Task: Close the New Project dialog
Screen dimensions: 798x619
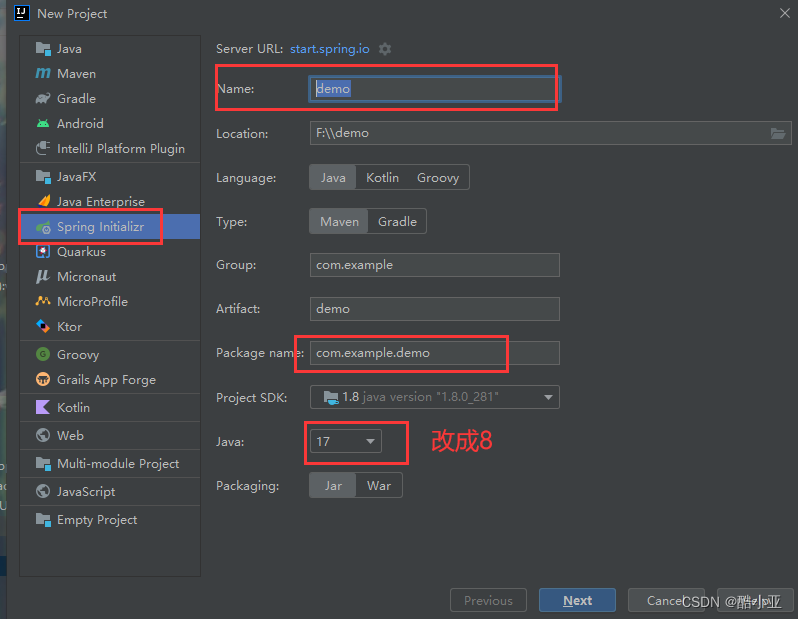Action: 784,13
